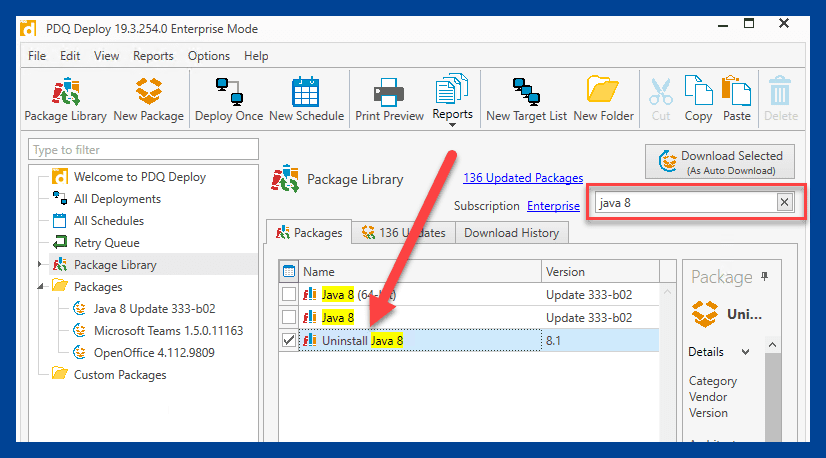826x458 pixels.
Task: Click the Delete trash can icon
Action: tap(780, 91)
